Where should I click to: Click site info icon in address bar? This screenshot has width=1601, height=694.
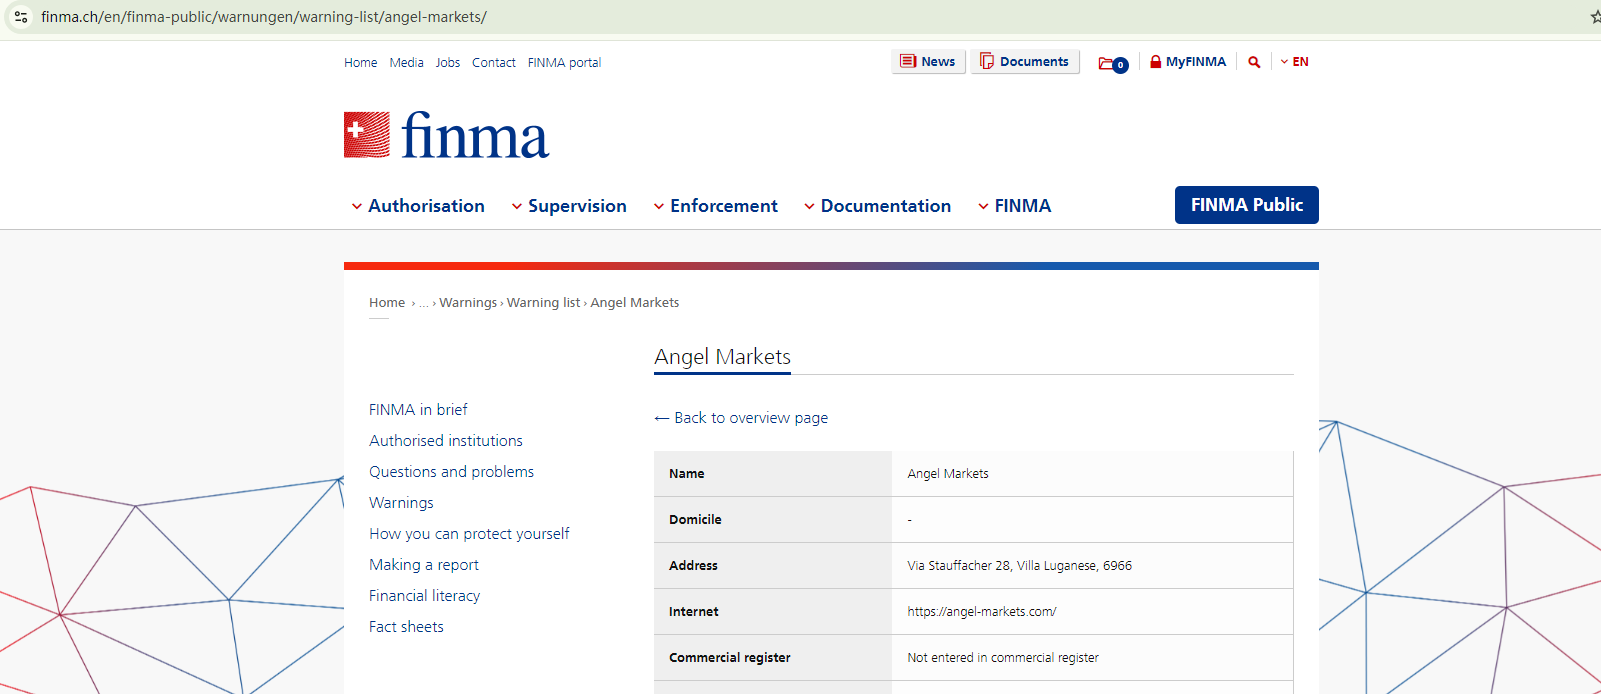[21, 17]
